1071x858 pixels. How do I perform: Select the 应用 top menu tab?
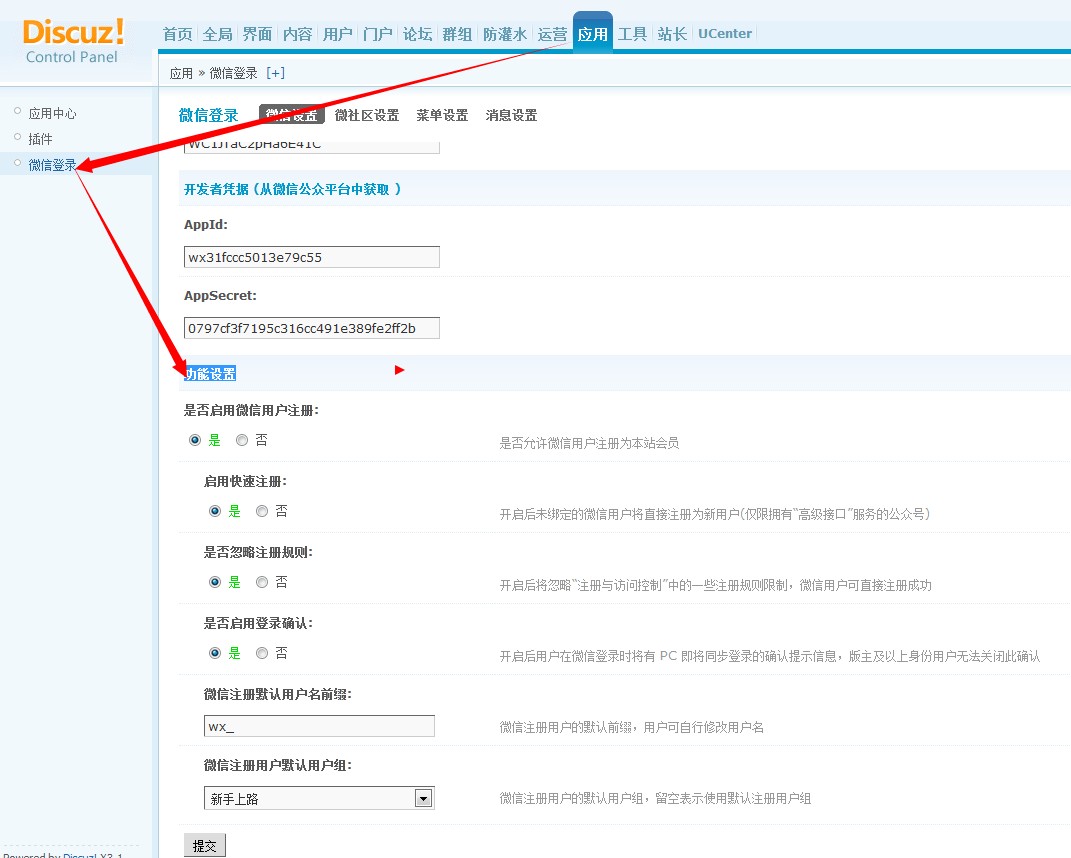[592, 33]
